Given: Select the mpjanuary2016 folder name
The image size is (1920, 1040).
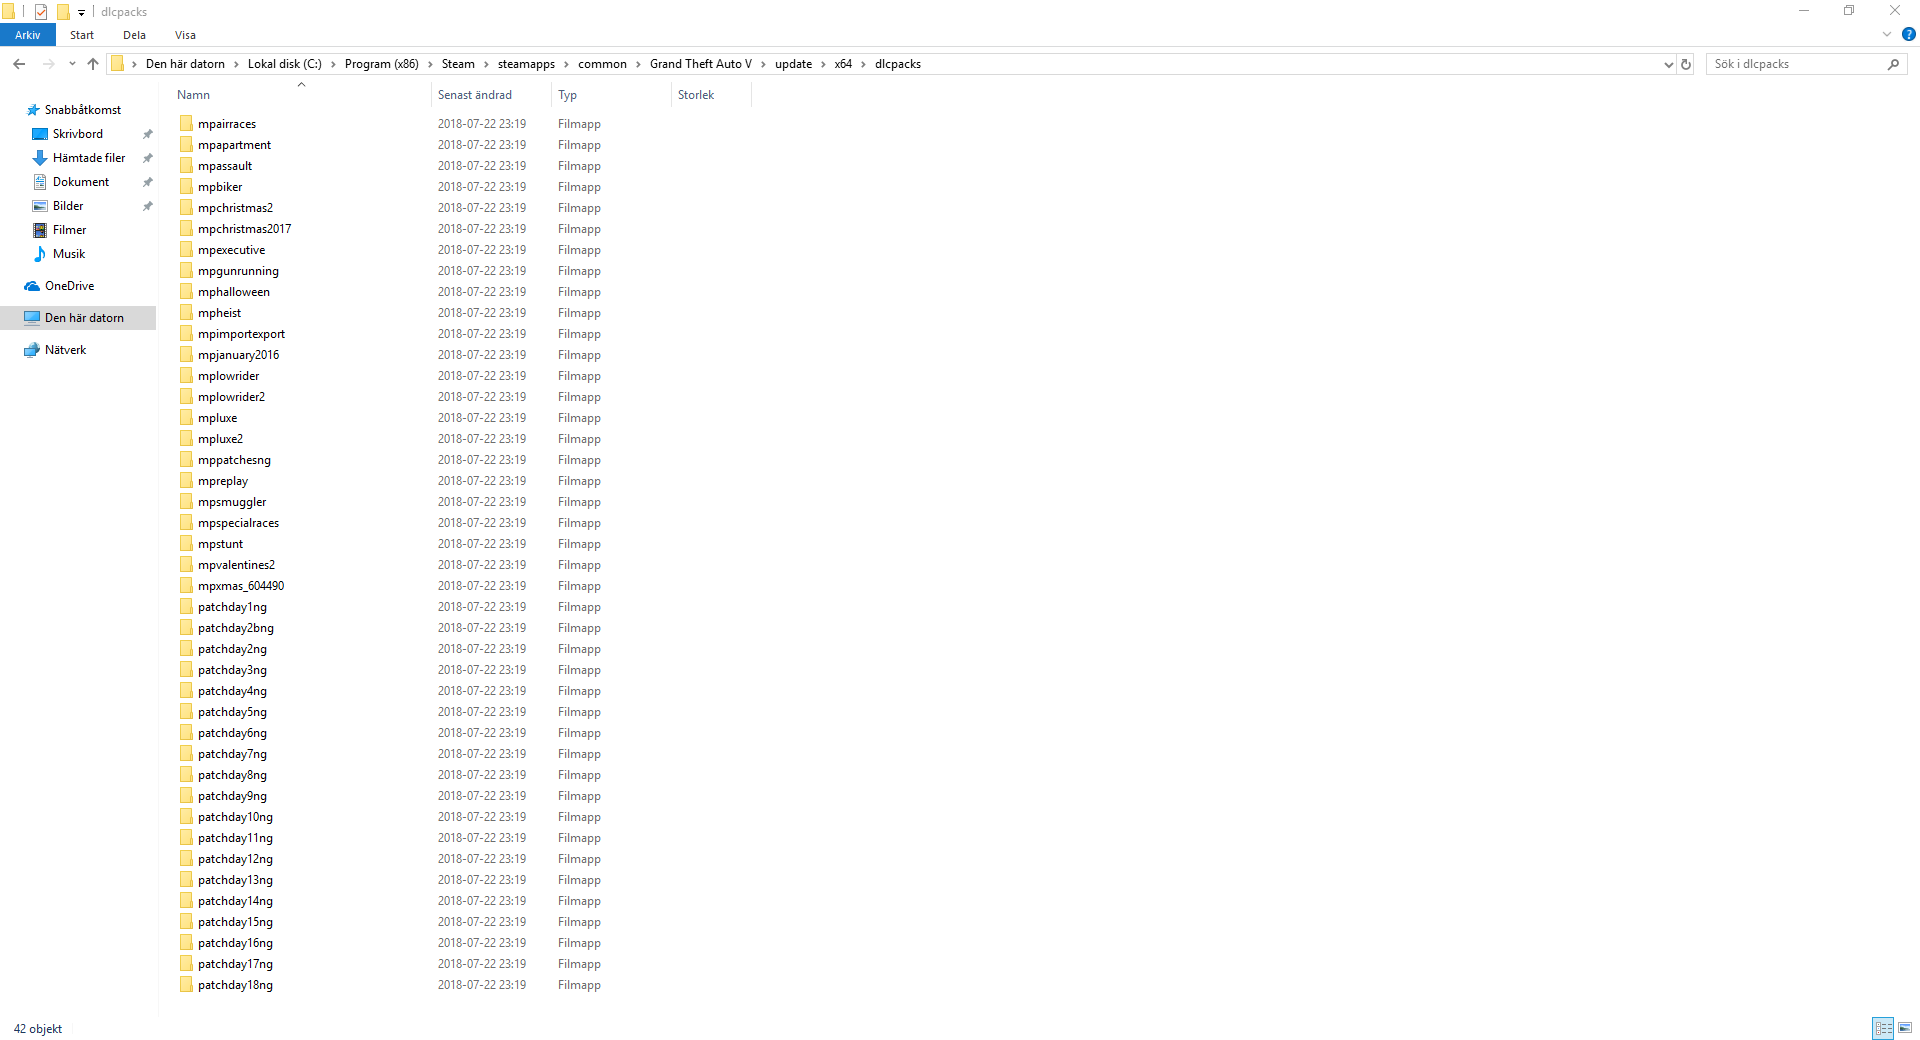Looking at the screenshot, I should [238, 355].
